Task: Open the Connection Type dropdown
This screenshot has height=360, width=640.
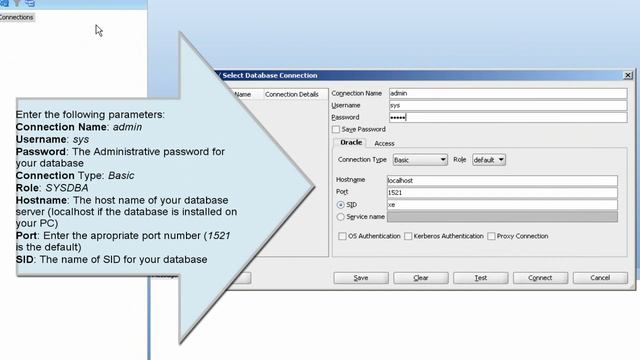Action: pos(420,160)
